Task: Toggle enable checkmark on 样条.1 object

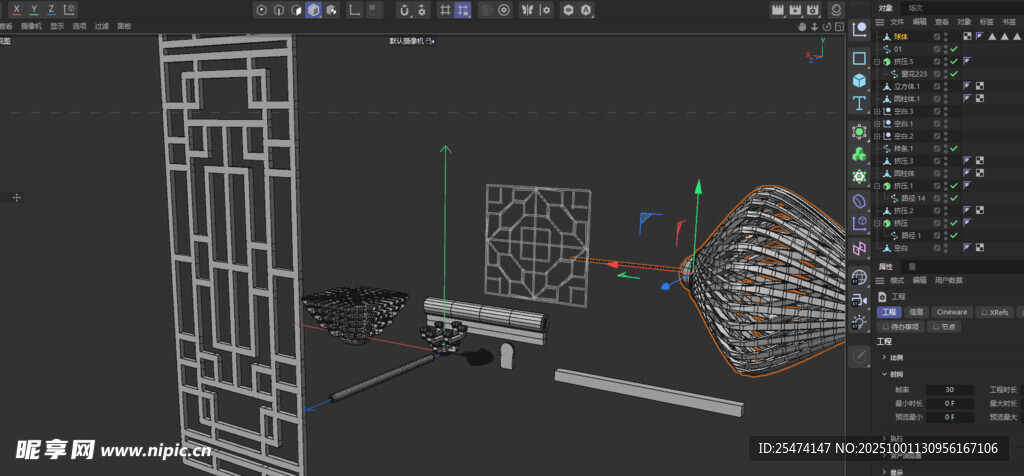Action: point(954,148)
